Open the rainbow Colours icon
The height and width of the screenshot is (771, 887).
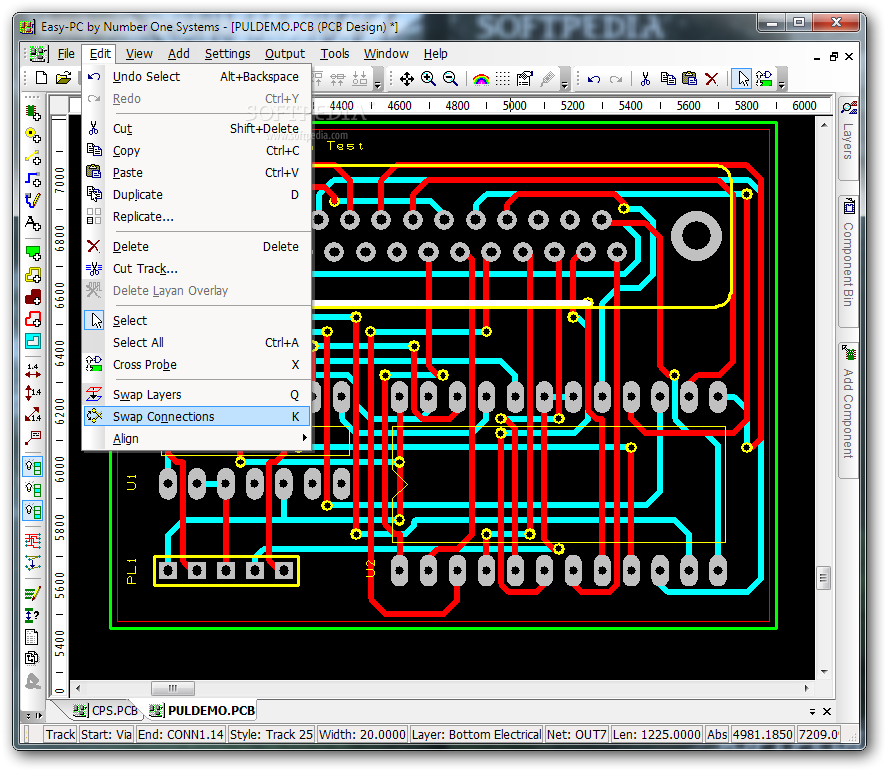[x=481, y=79]
